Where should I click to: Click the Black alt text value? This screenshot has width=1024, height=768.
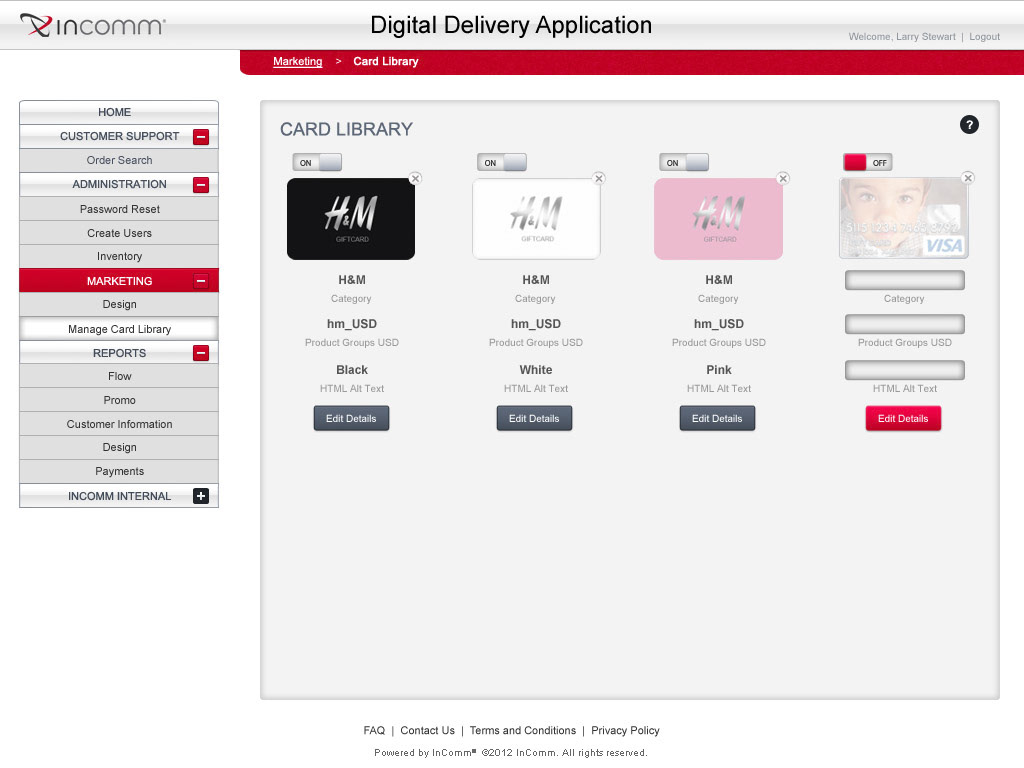[352, 370]
